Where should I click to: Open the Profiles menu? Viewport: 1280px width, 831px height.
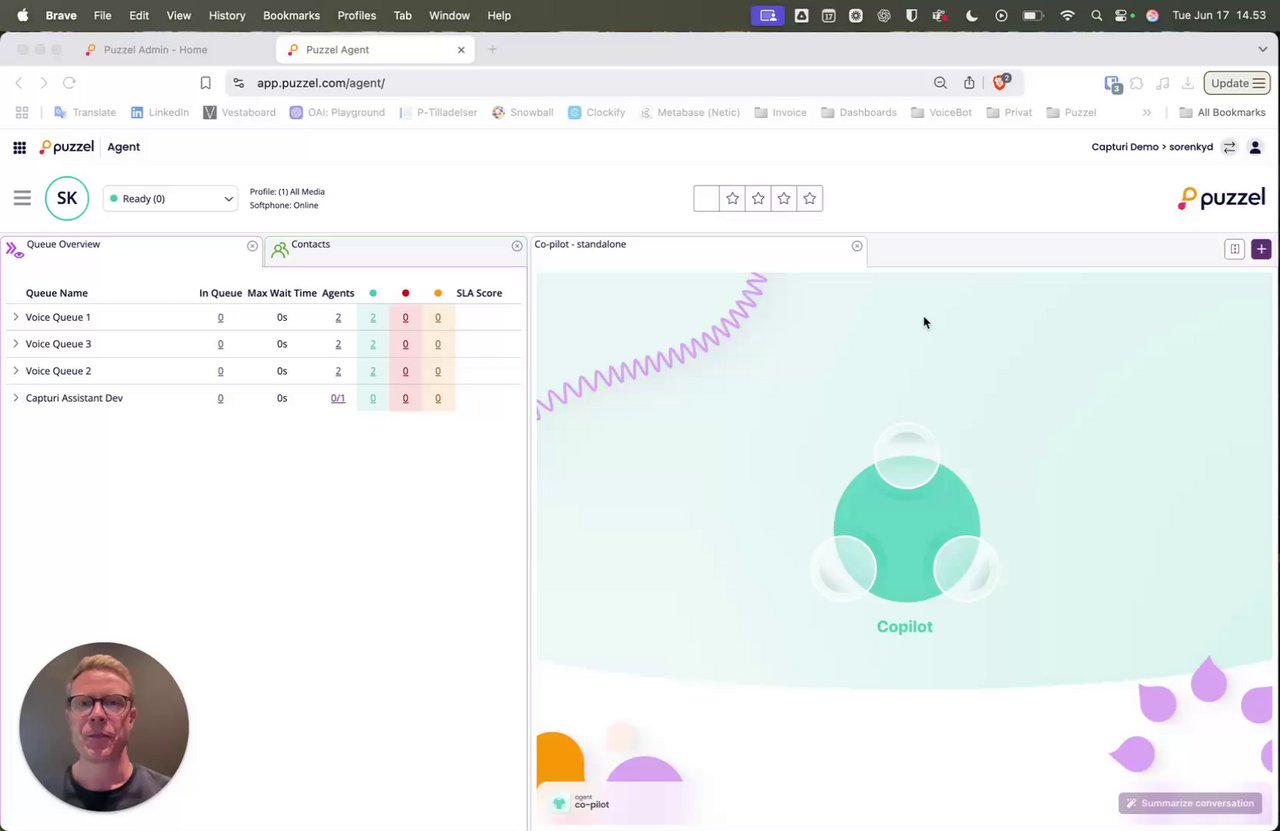pos(356,15)
